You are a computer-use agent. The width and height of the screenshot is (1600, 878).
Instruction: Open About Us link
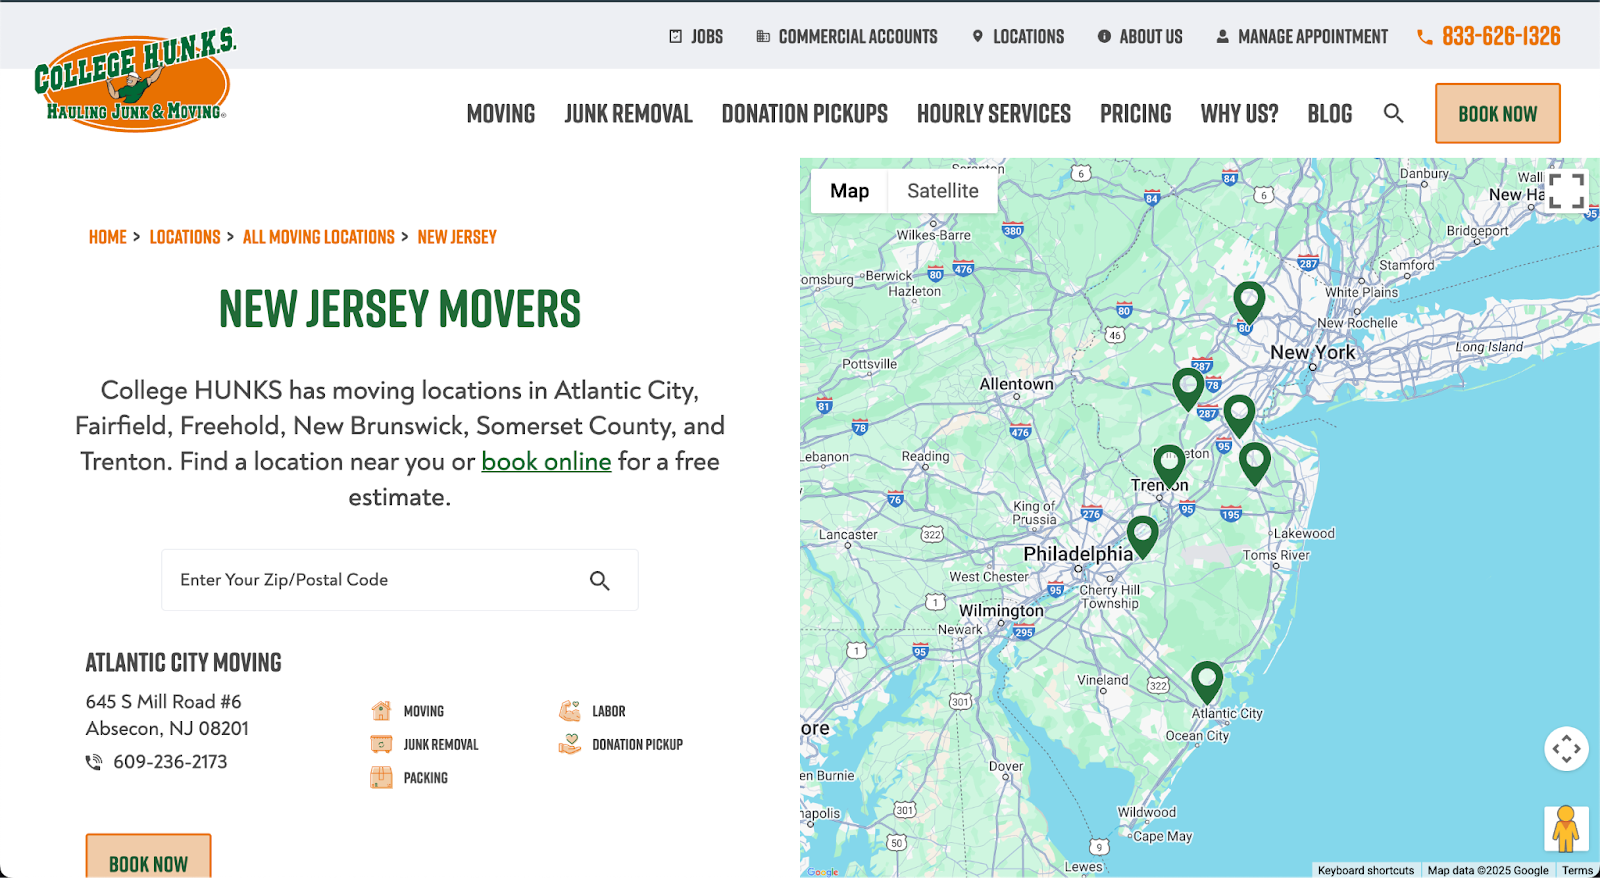pyautogui.click(x=1150, y=36)
